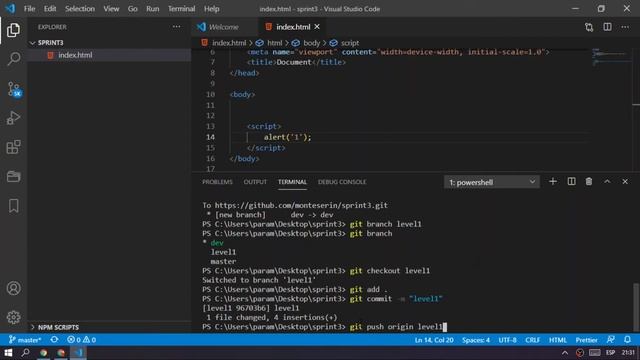Image resolution: width=640 pixels, height=360 pixels.
Task: Change encoding via UTF-8 status item
Action: click(x=507, y=340)
